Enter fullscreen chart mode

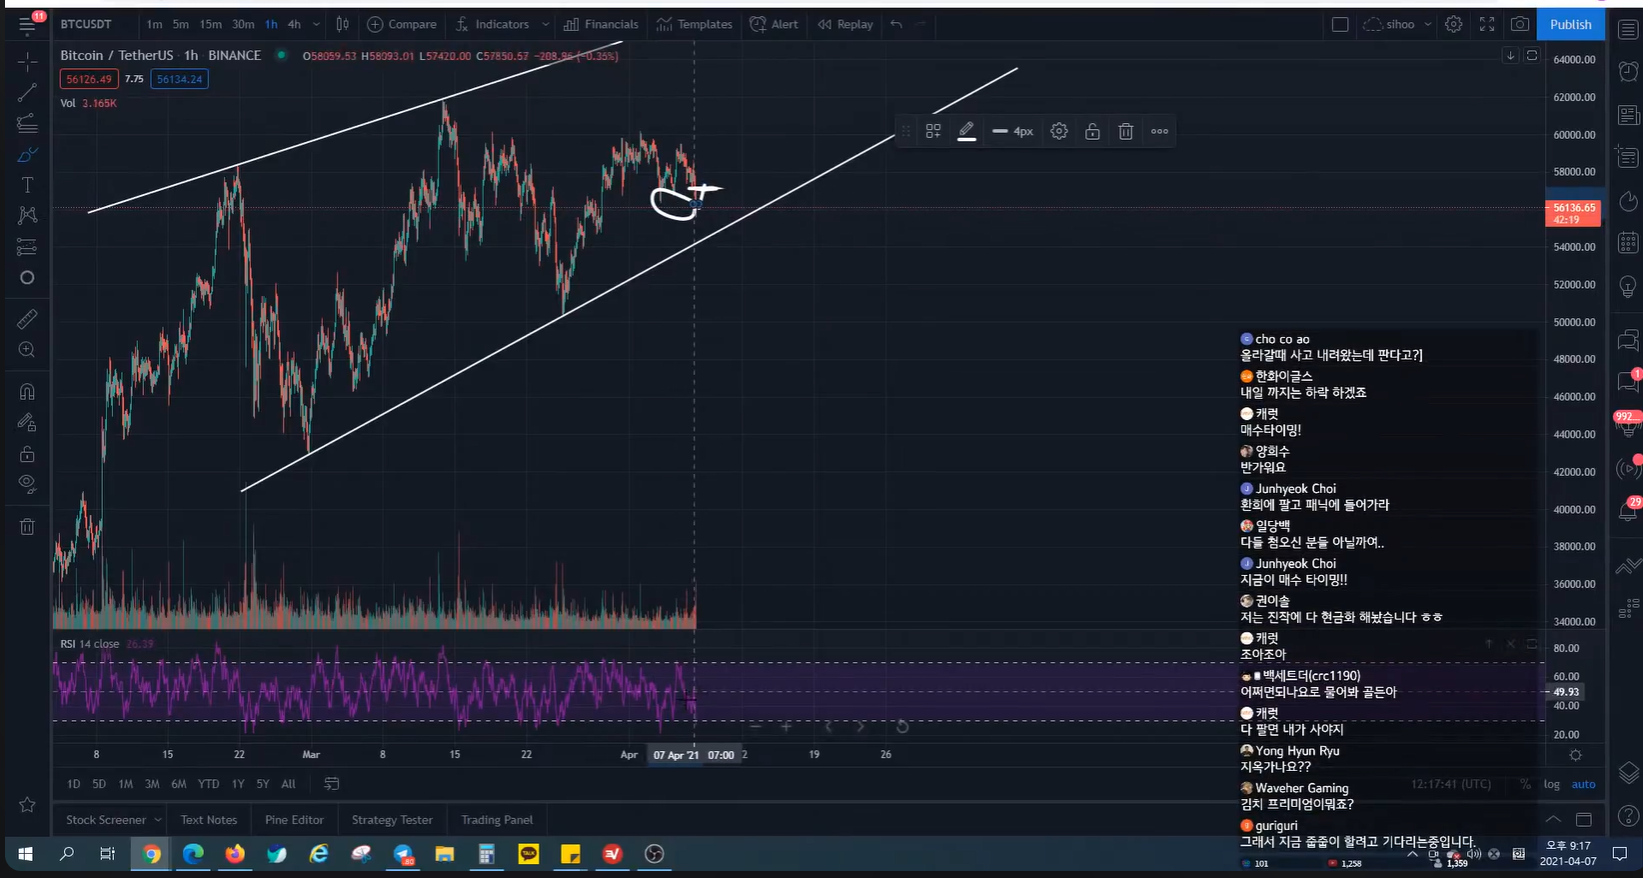pos(1487,24)
